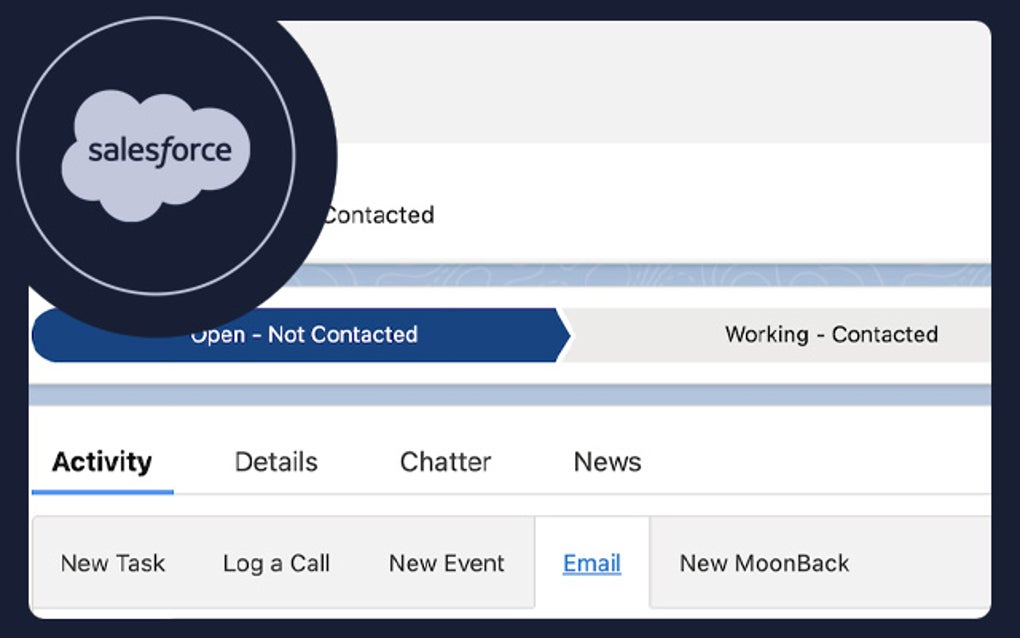Choose the New Task action

point(113,563)
